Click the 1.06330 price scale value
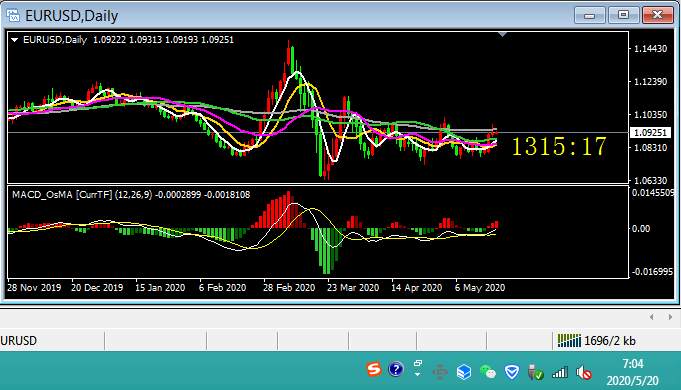Screen dimensions: 681x390 click(651, 180)
